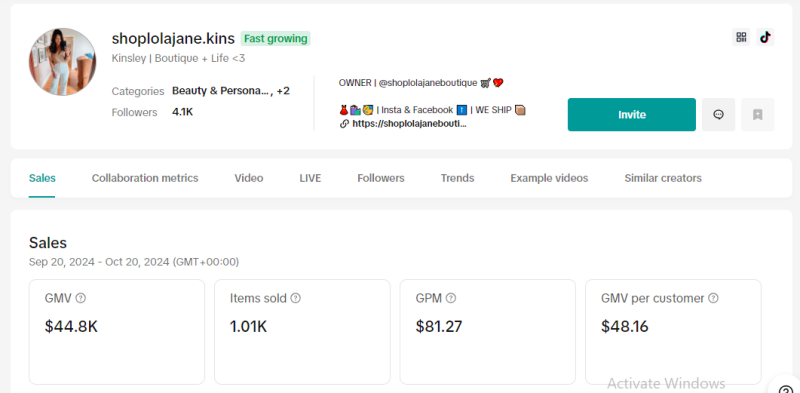Open the Example videos tab
Screen dimensions: 800x393
(x=549, y=178)
